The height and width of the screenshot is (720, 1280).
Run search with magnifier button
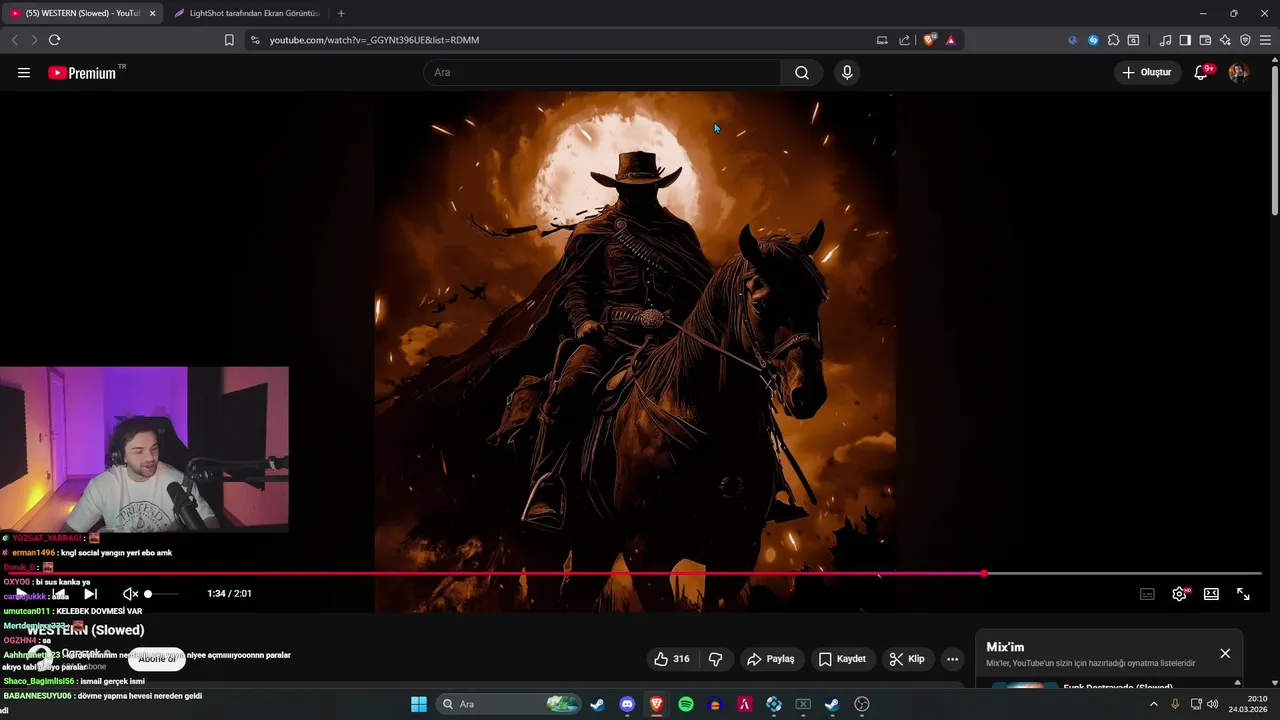[x=802, y=73]
